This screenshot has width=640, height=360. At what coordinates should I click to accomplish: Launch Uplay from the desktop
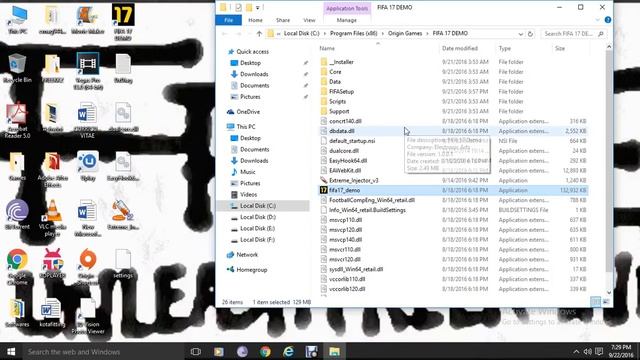87,166
